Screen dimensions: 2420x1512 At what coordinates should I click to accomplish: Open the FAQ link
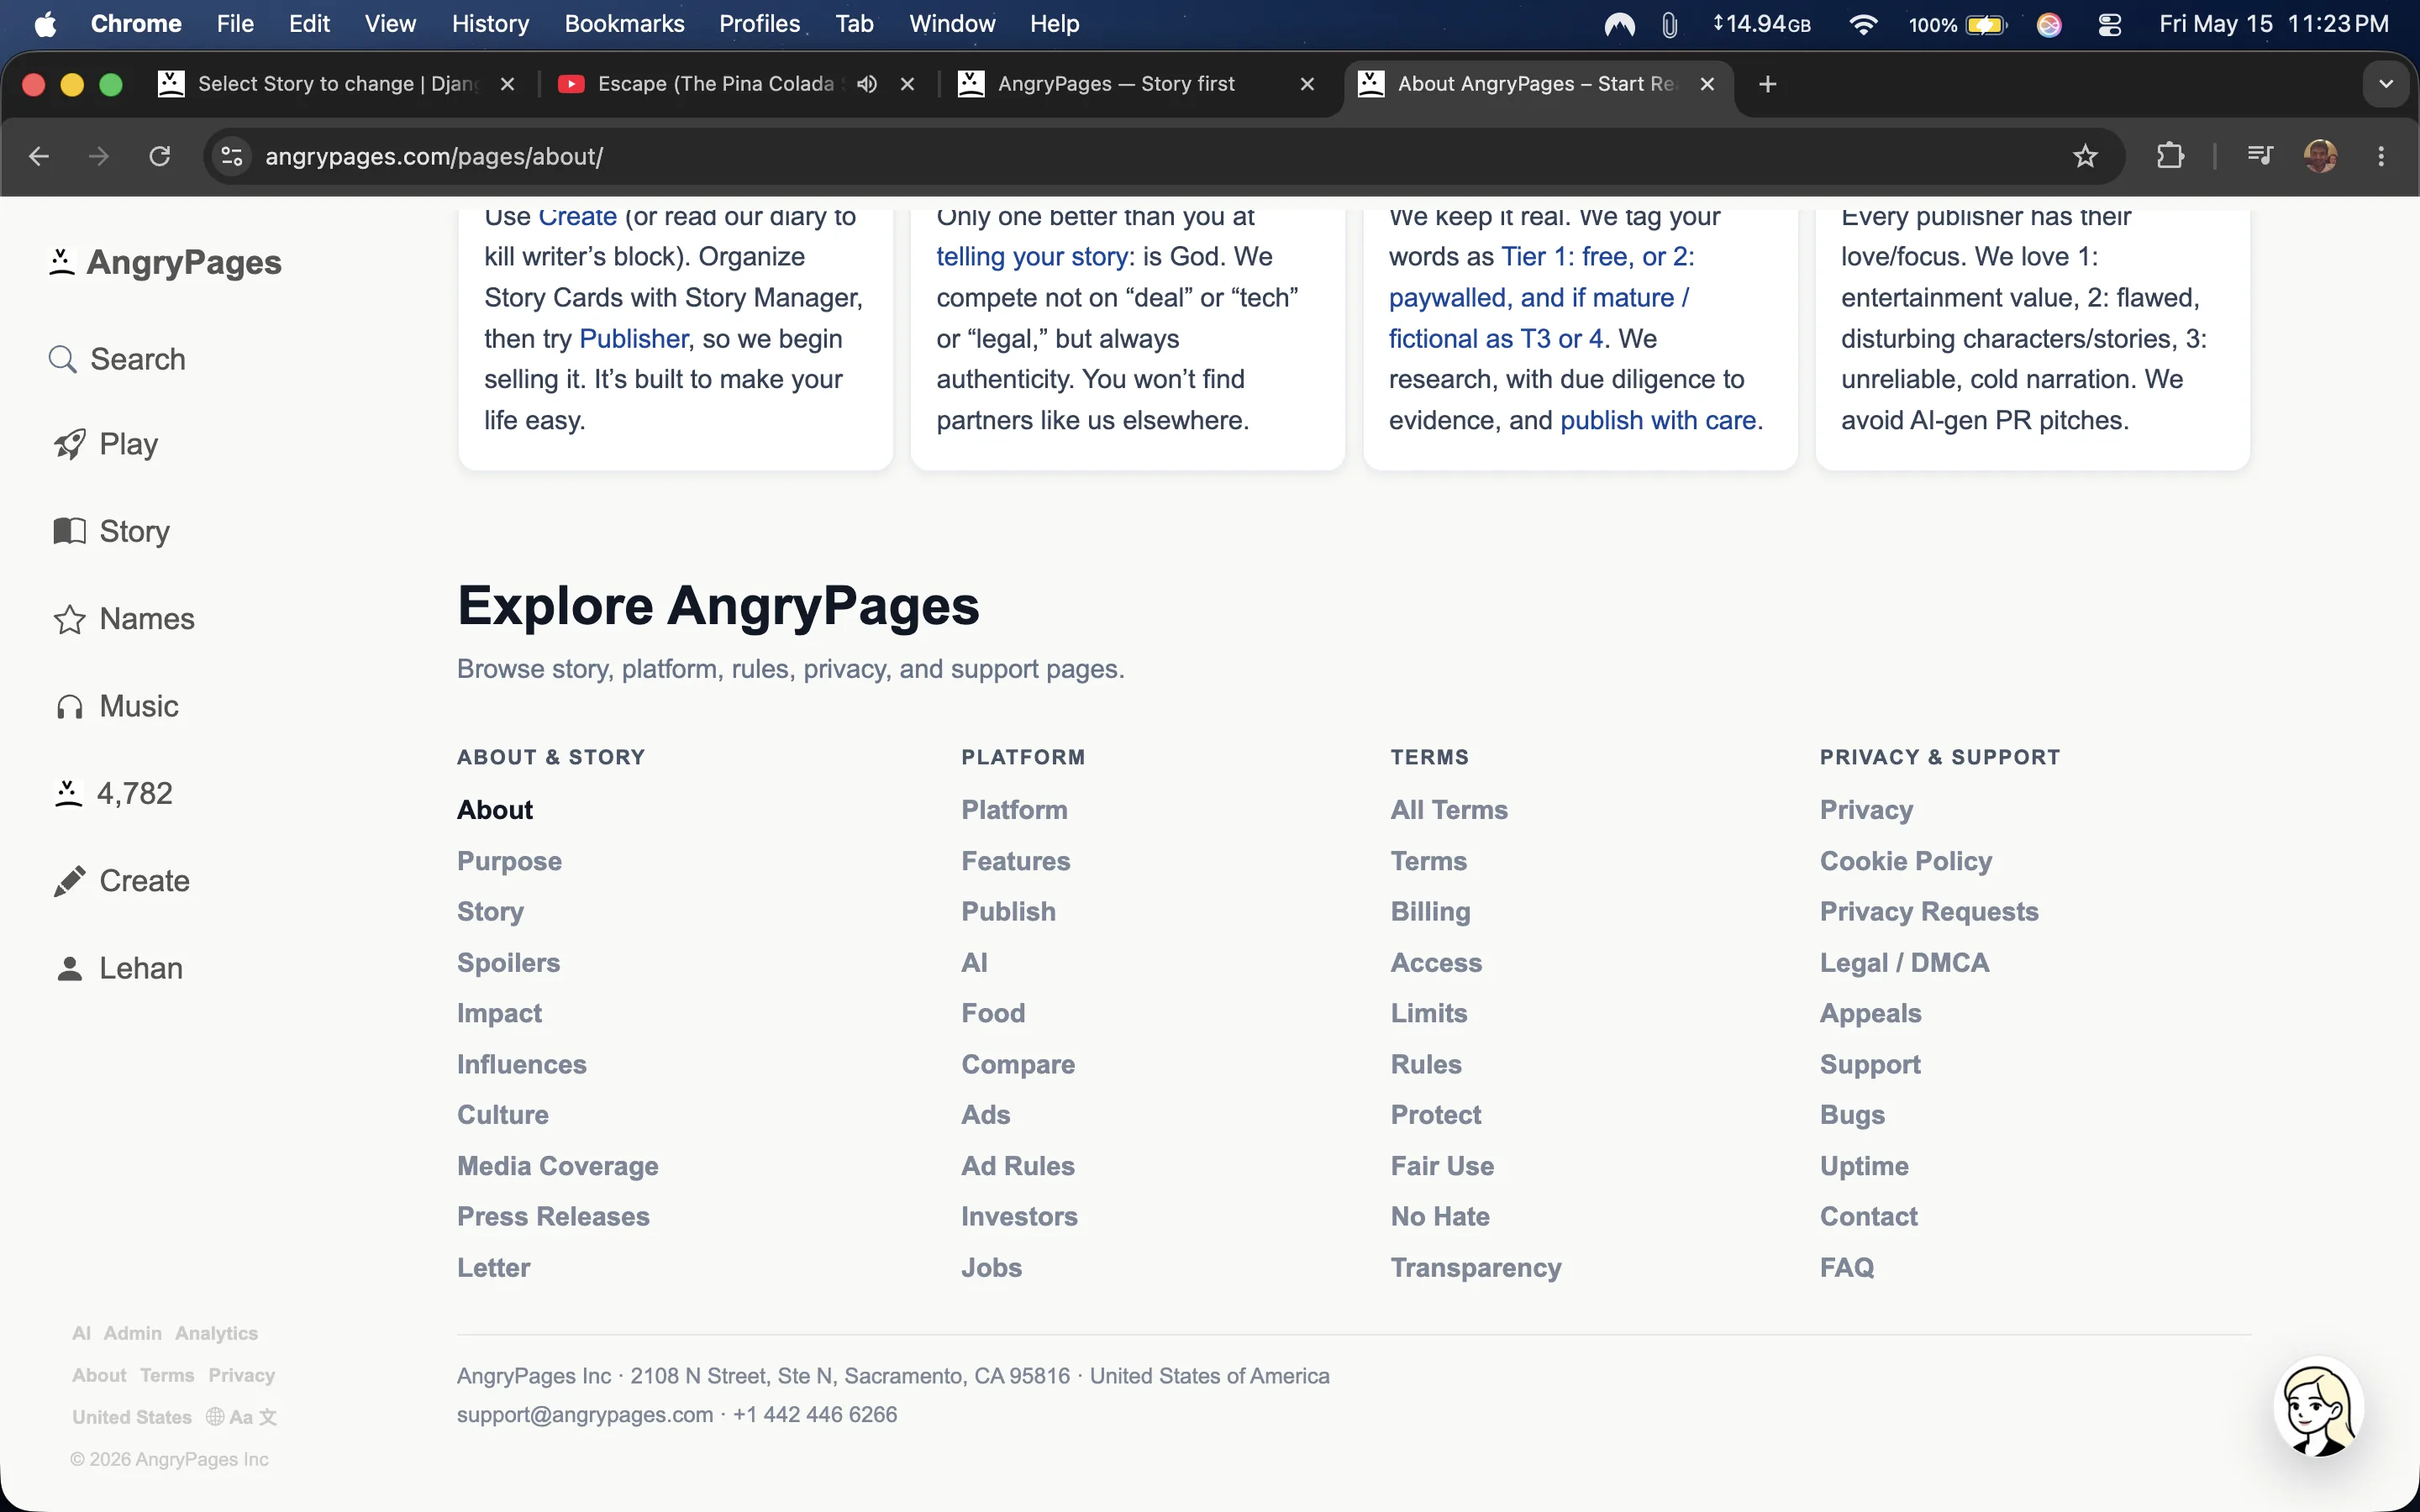click(x=1847, y=1268)
